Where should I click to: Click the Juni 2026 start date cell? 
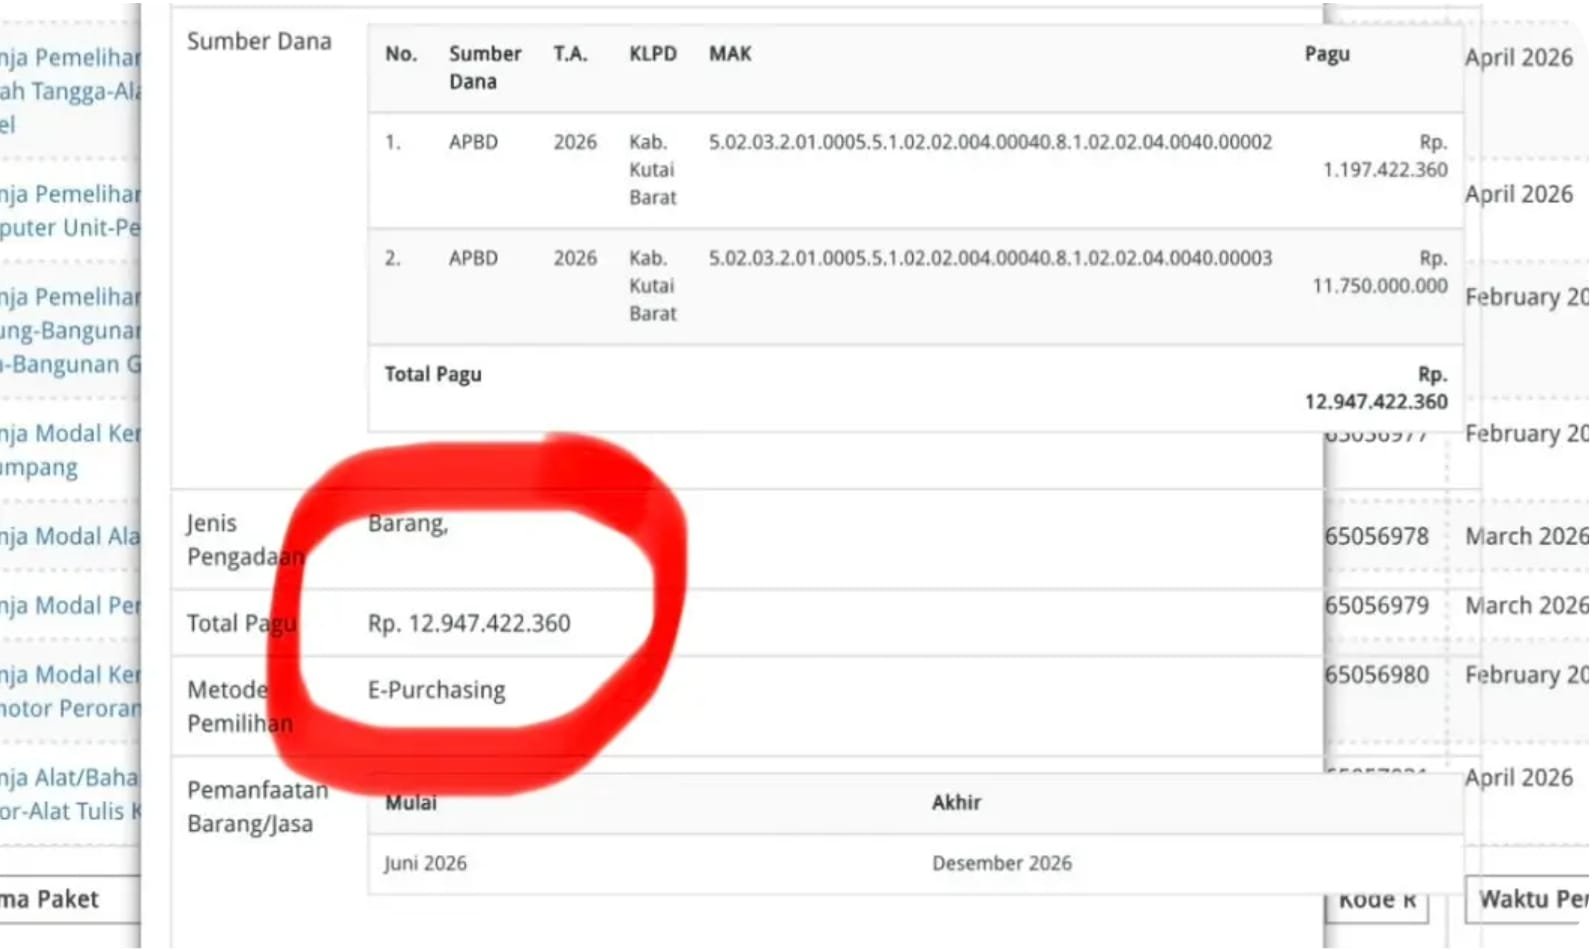(x=425, y=864)
